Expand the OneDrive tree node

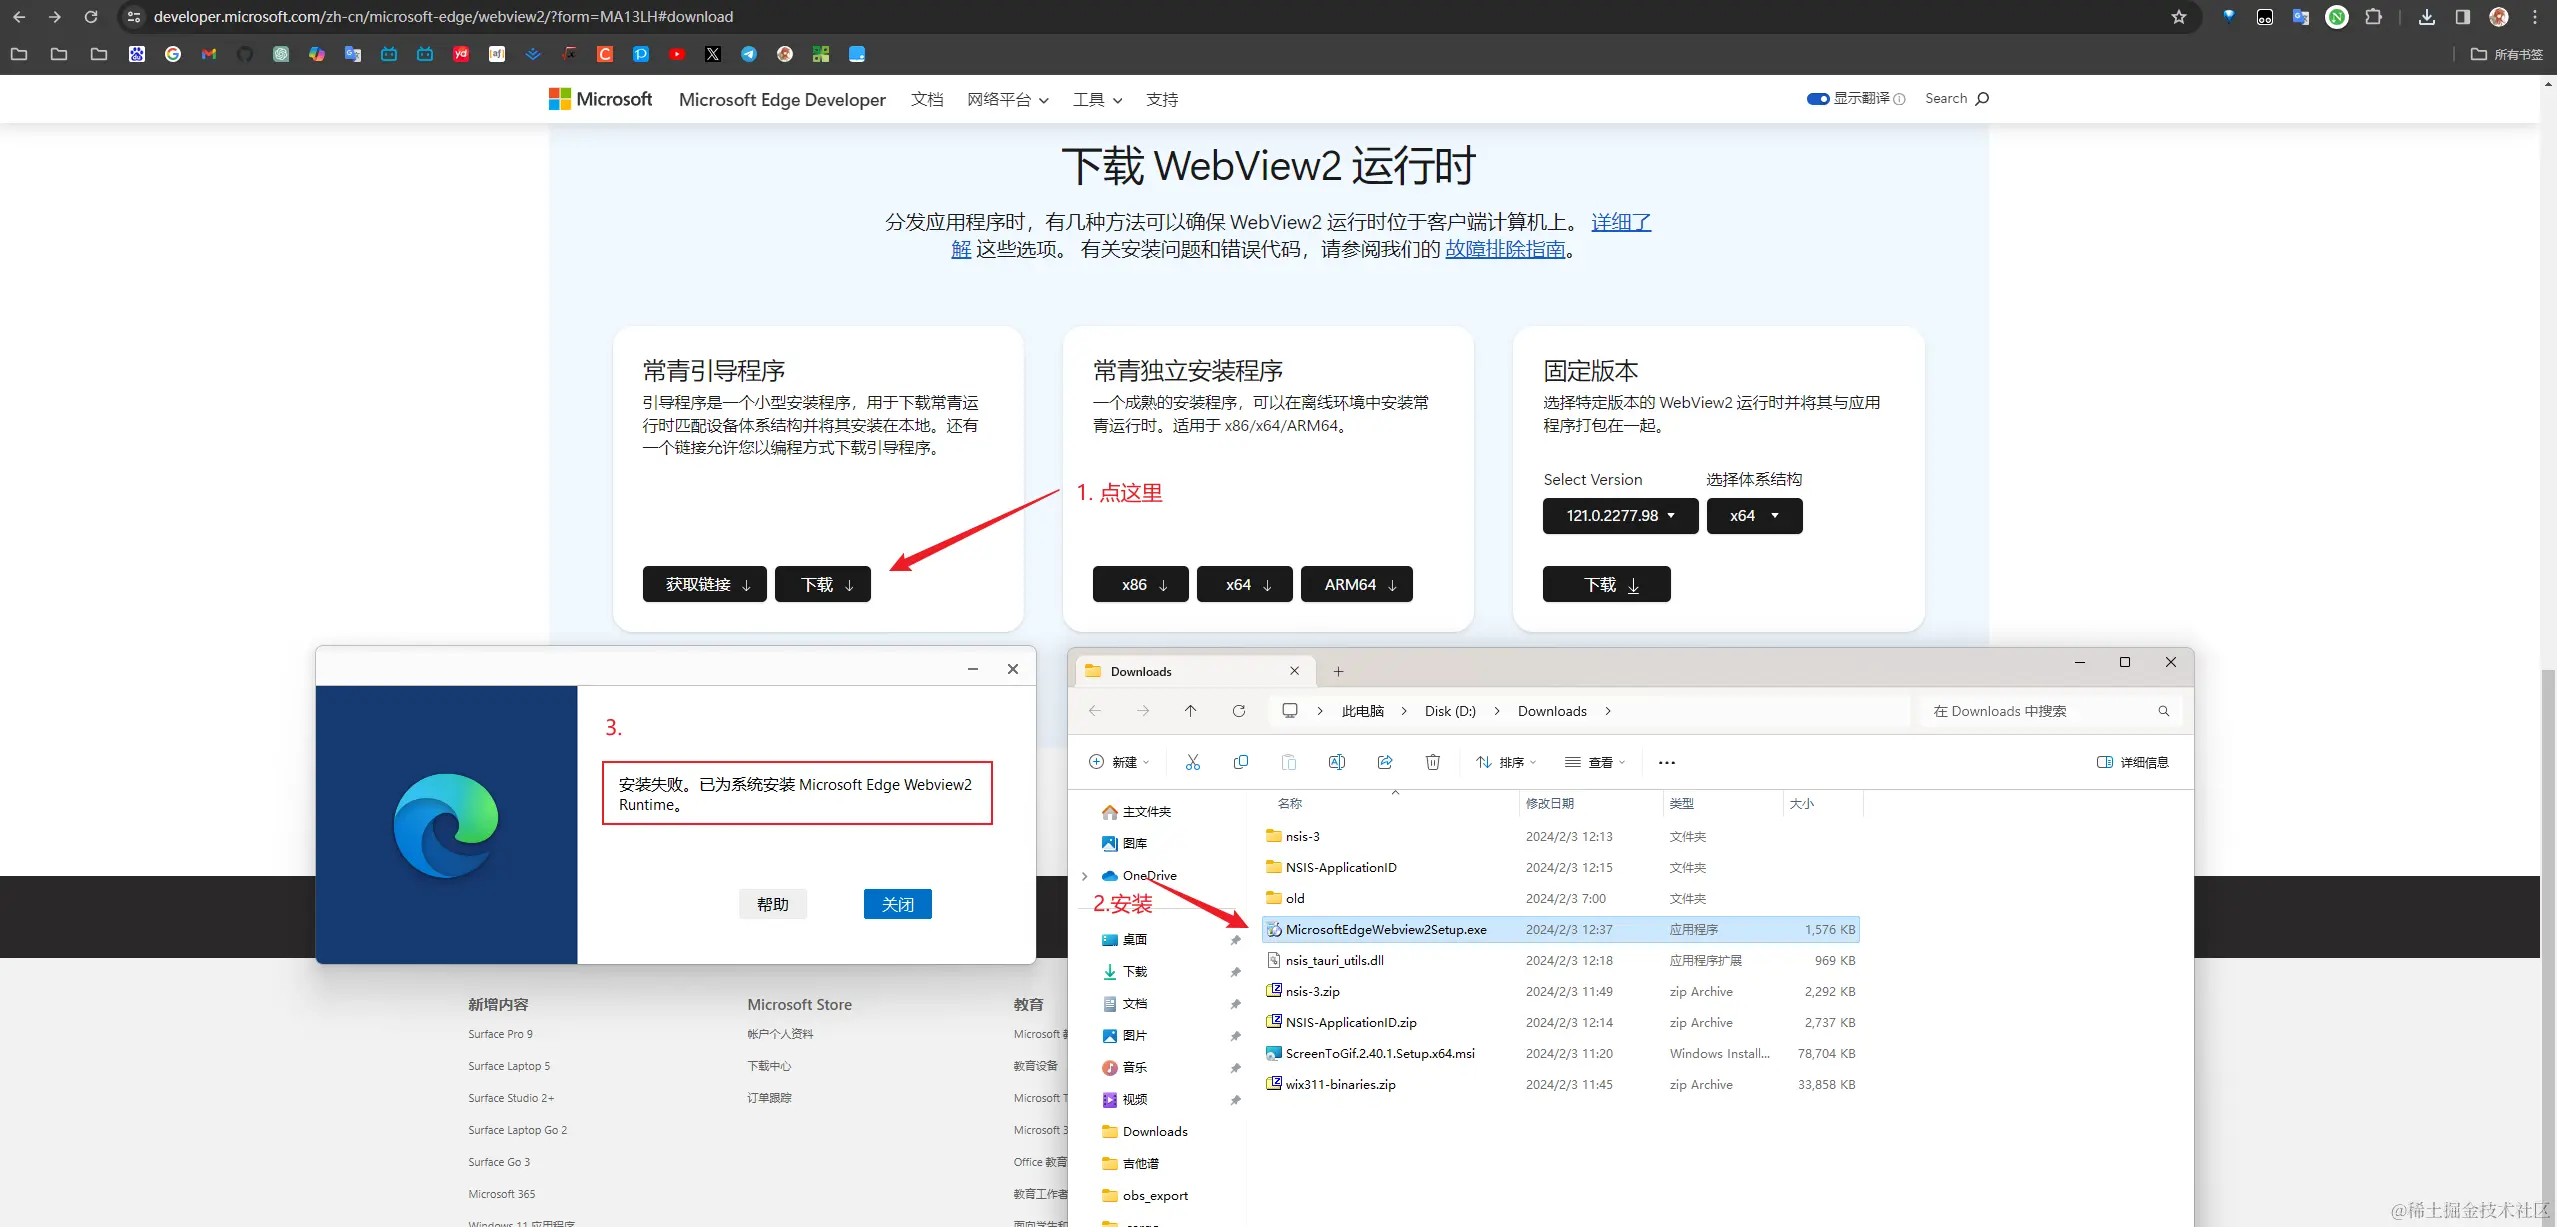1085,876
